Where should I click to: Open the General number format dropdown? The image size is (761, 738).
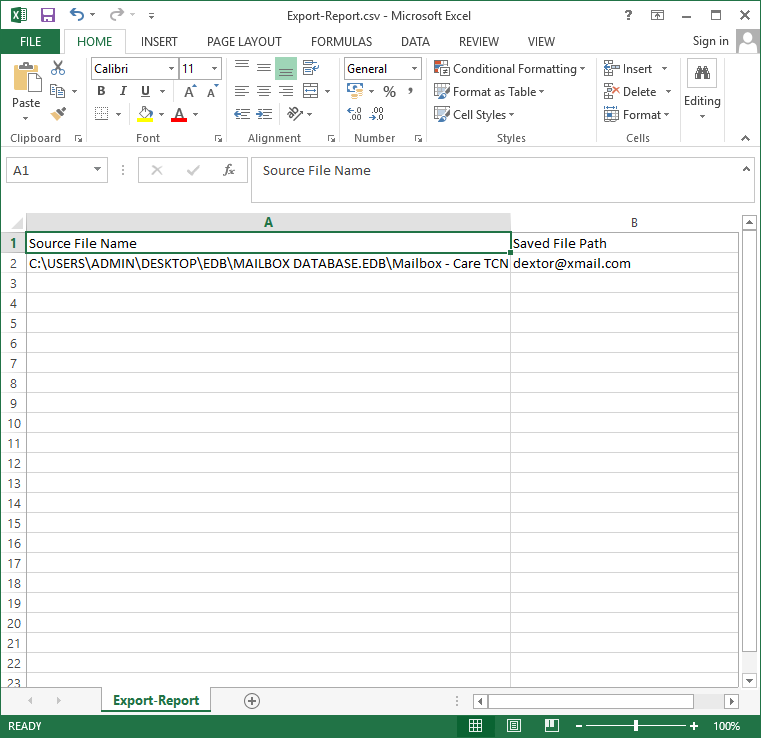[414, 68]
